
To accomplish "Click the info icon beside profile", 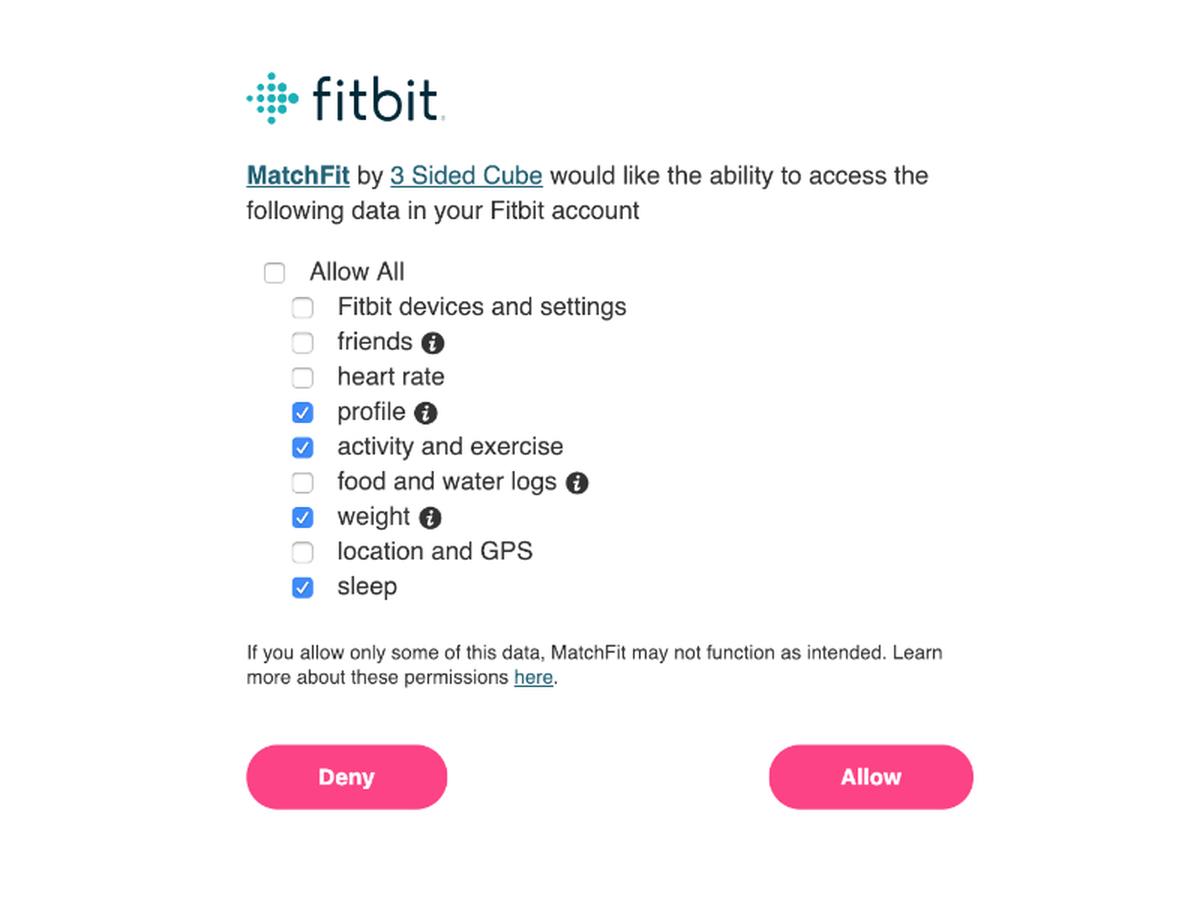I will [x=426, y=413].
